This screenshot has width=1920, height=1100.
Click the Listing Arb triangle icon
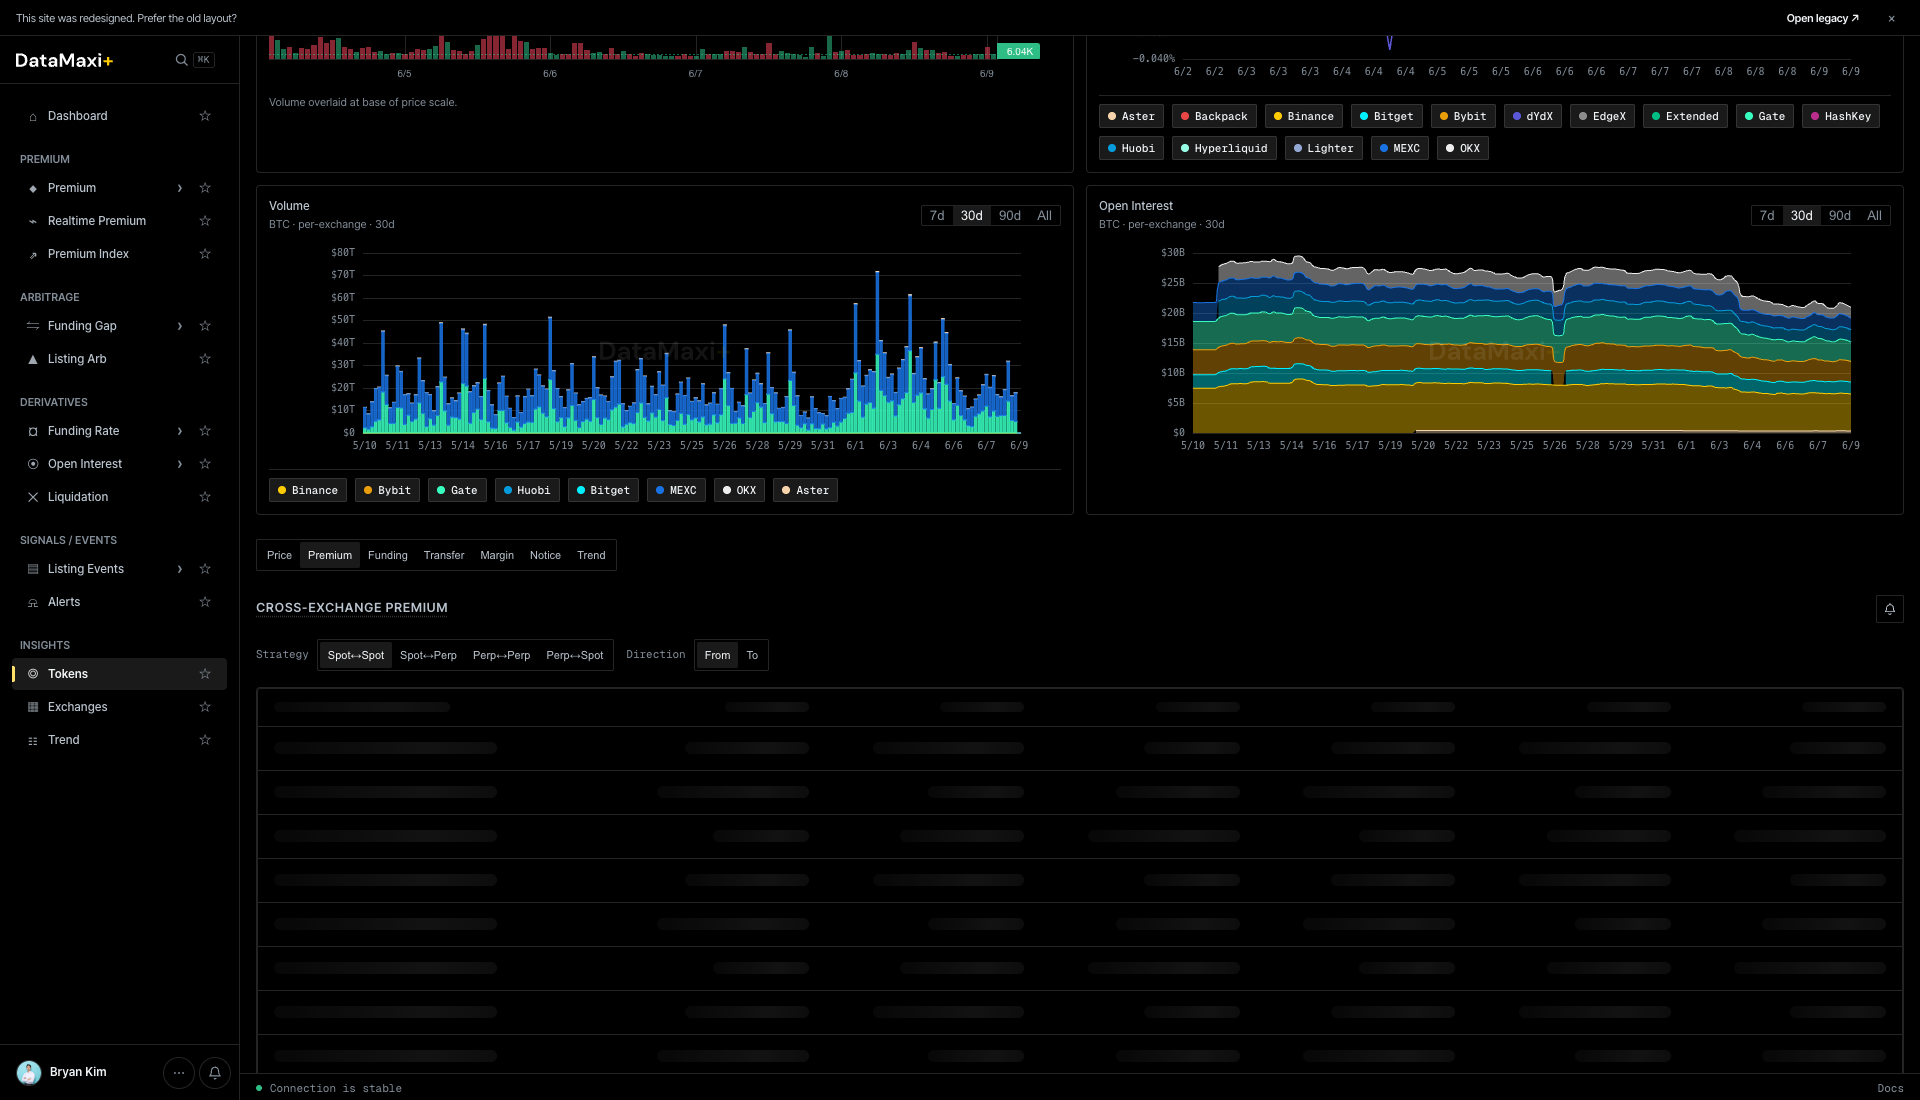[x=33, y=359]
